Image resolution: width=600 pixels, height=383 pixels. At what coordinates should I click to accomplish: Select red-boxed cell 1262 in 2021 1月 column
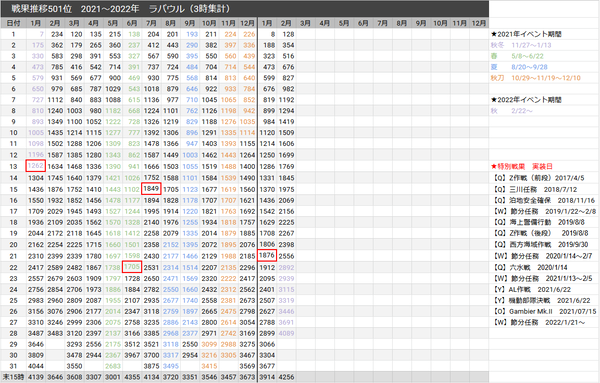coord(36,166)
